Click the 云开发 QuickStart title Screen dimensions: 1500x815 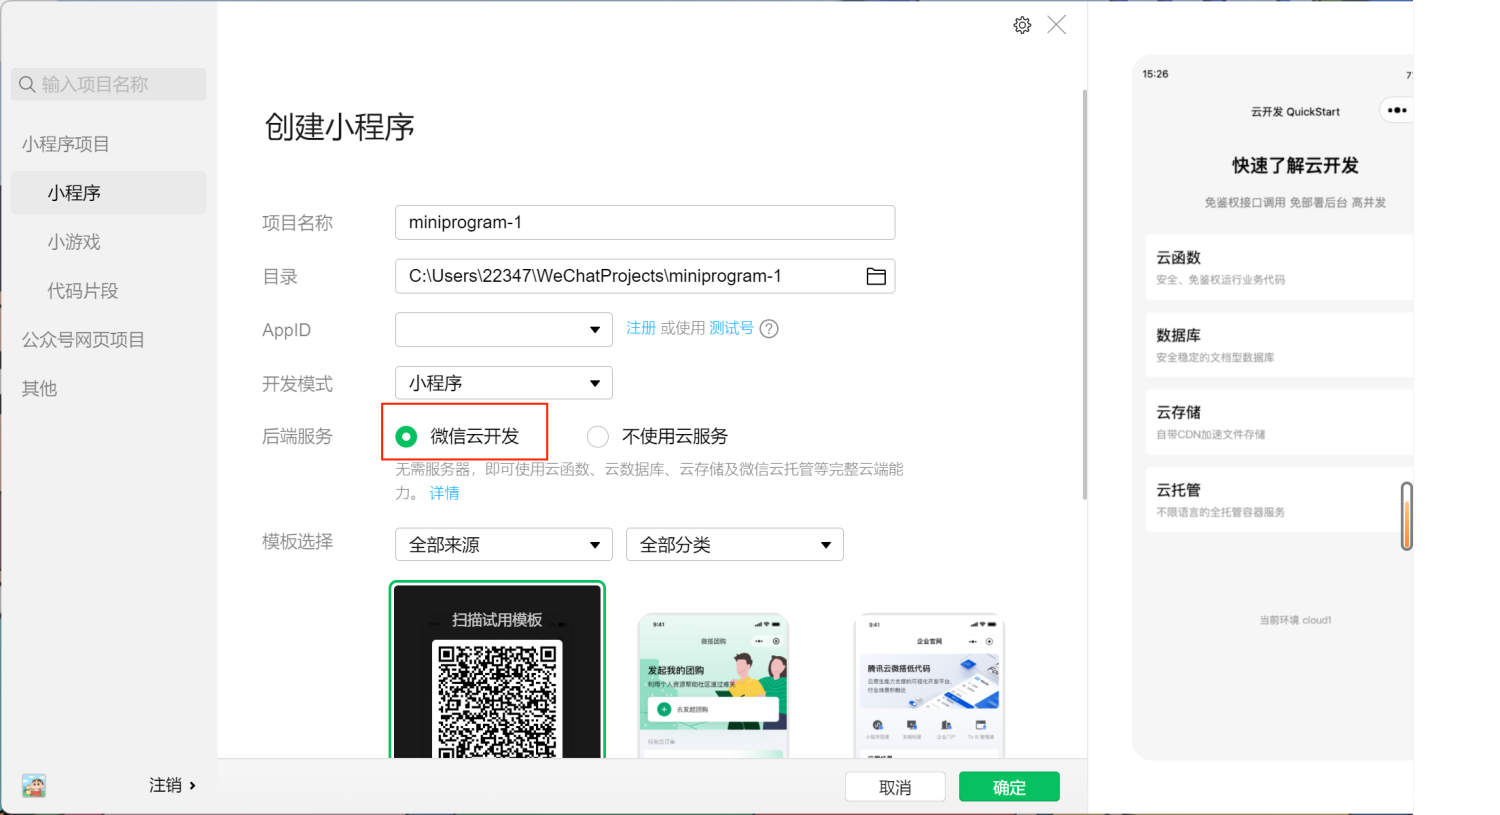[x=1295, y=112]
